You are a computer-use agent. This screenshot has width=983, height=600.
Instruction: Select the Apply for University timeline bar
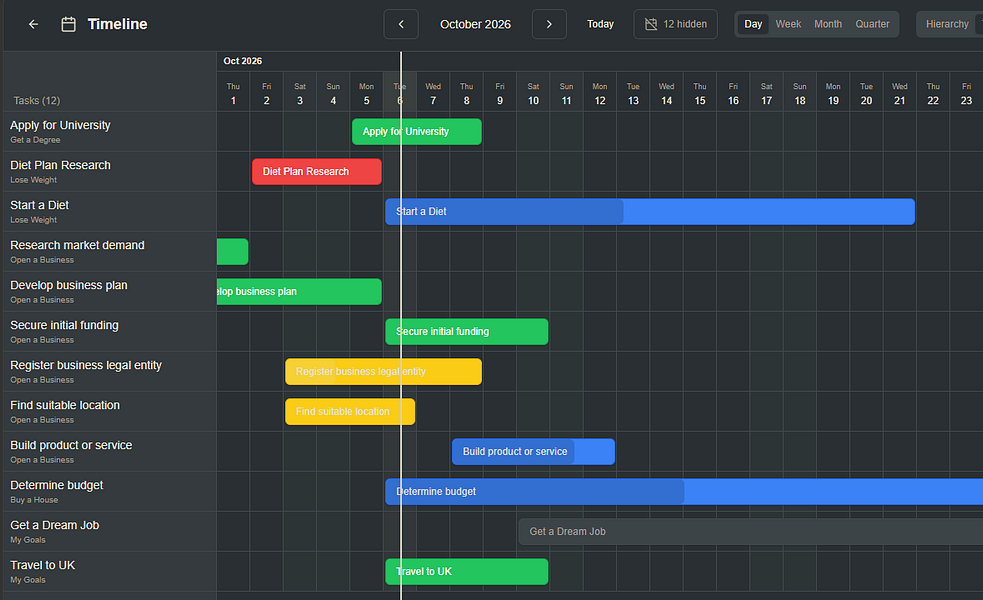(417, 132)
